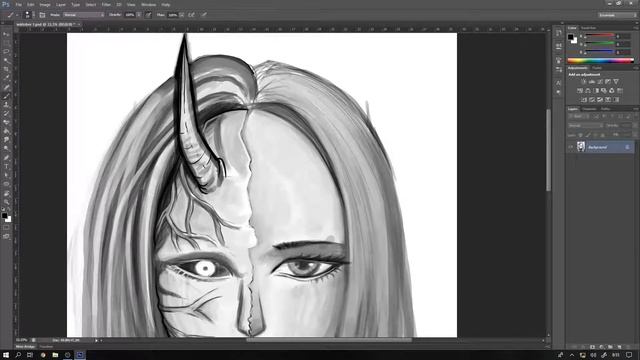Click the foreground color swatch in Color panel

[570, 37]
